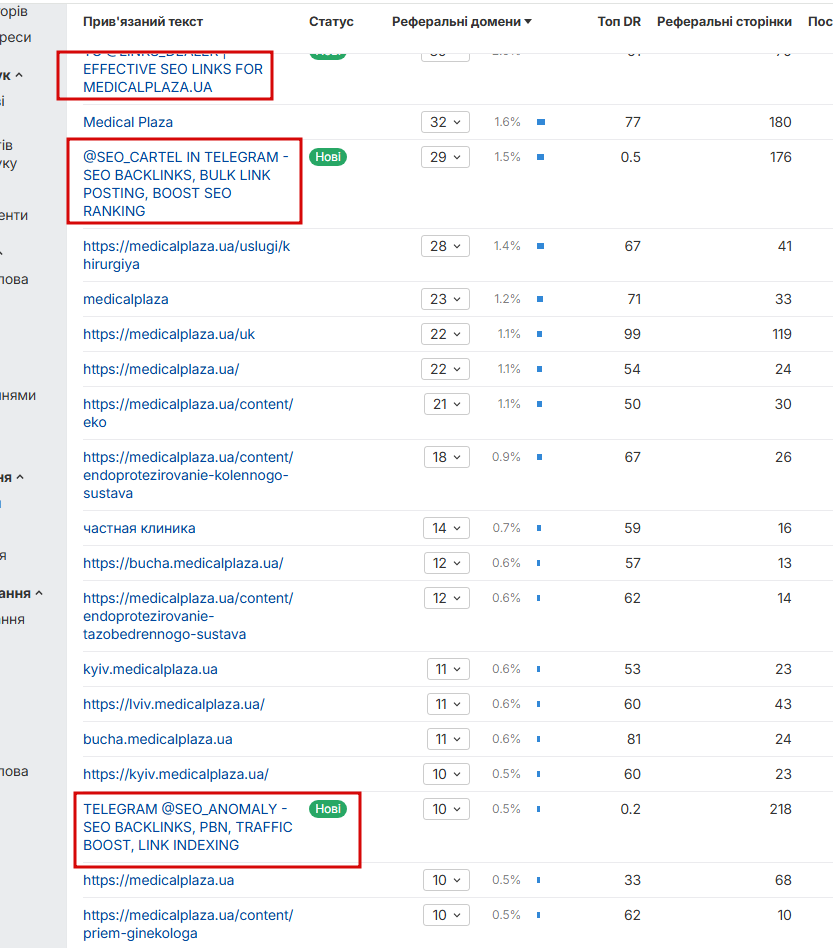
Task: Open the medicalplaza anchor link
Action: [x=126, y=299]
